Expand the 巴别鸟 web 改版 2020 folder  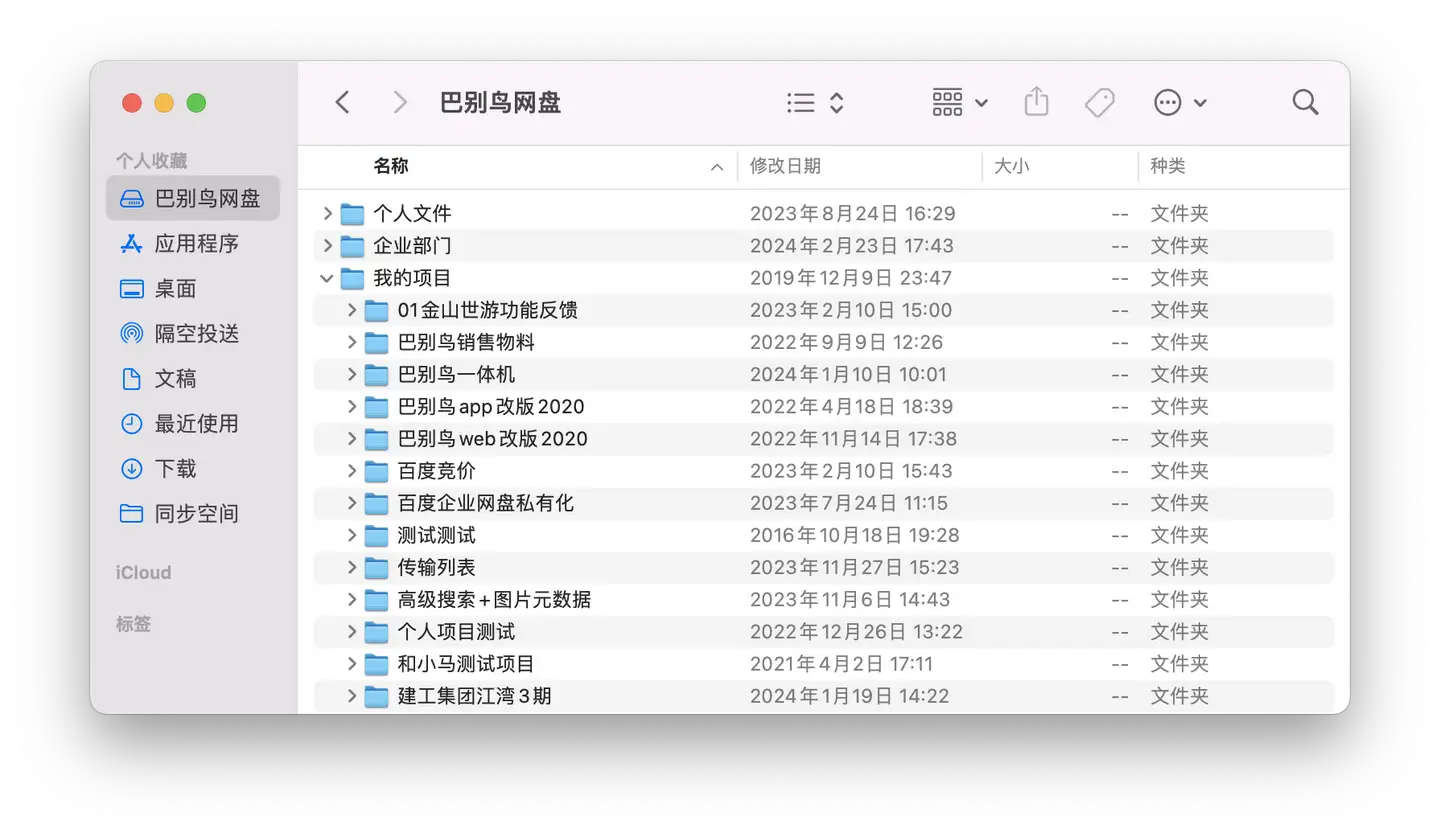pyautogui.click(x=351, y=438)
